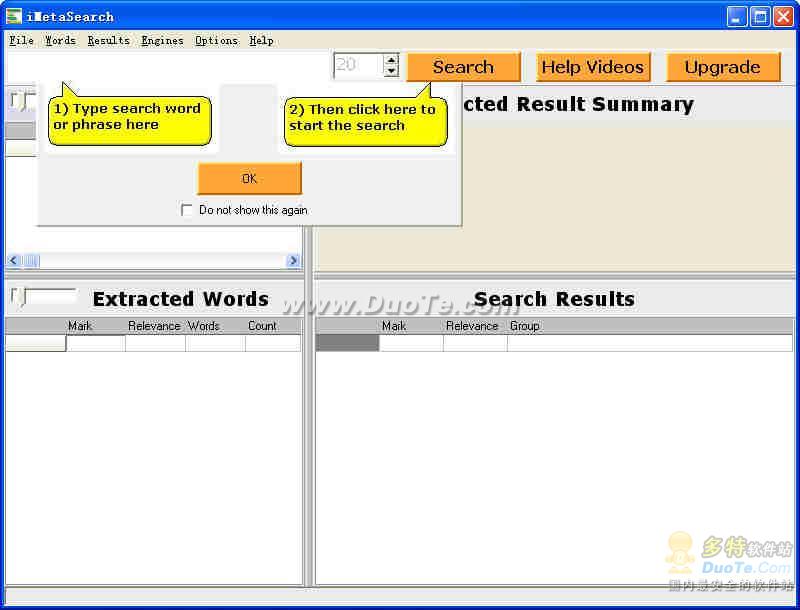This screenshot has width=800, height=610.
Task: Click the Group column header in Search Results
Action: pyautogui.click(x=524, y=326)
